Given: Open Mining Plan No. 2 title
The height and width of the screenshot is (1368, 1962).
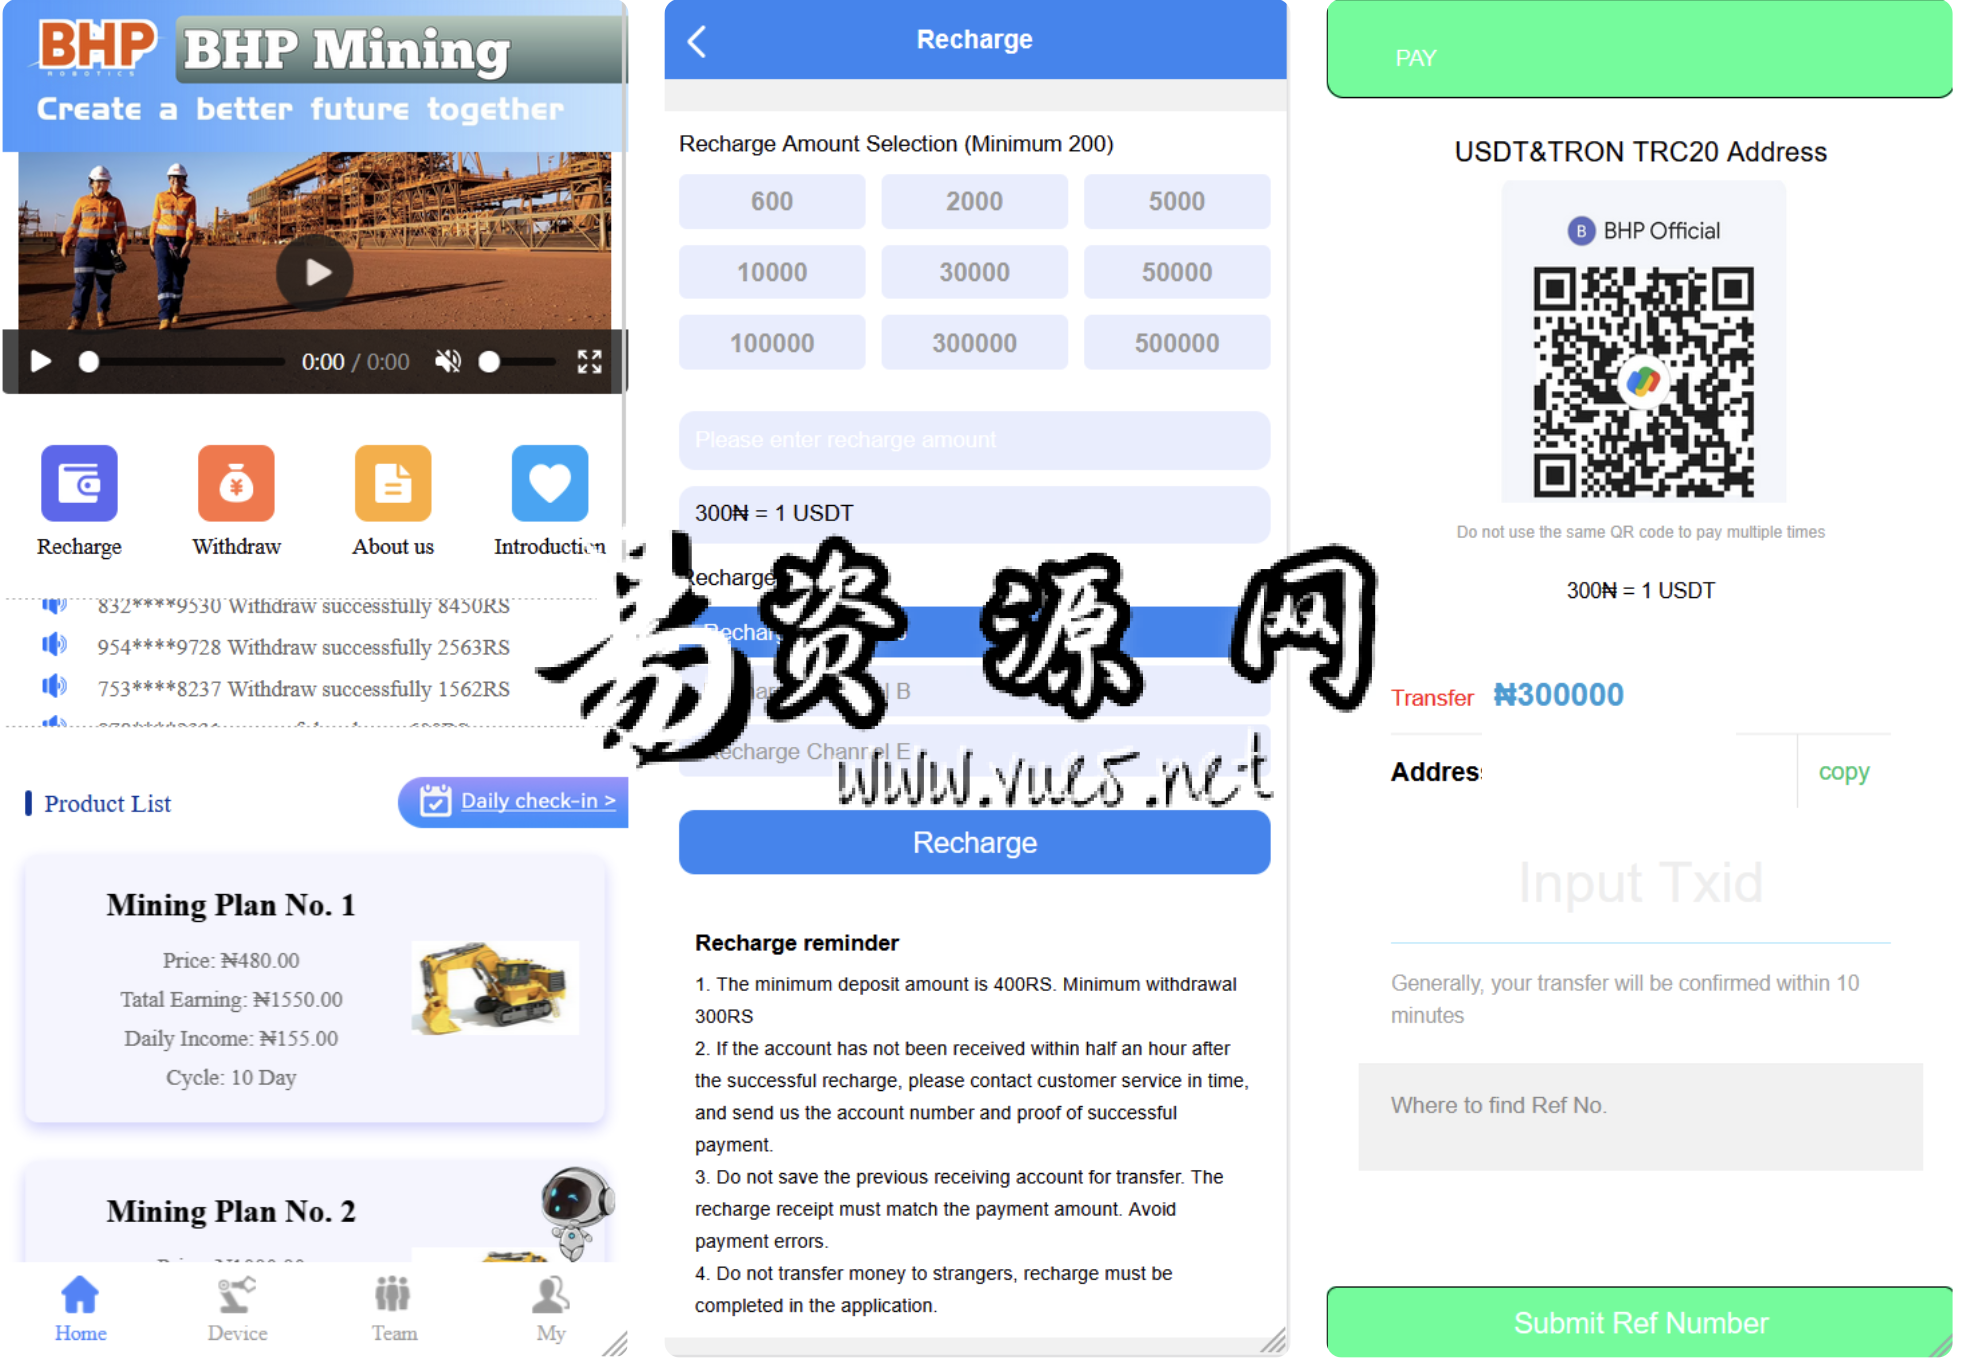Looking at the screenshot, I should point(231,1211).
